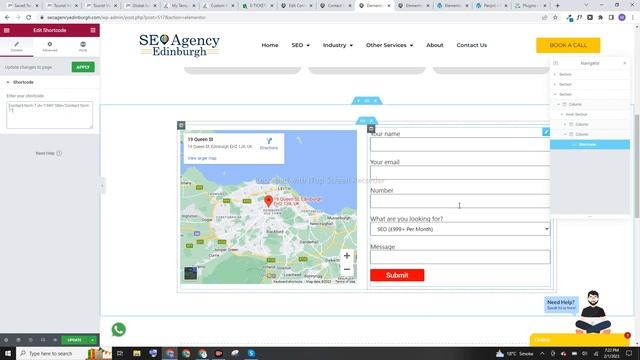Click the BOOK A CALL button

click(x=568, y=45)
